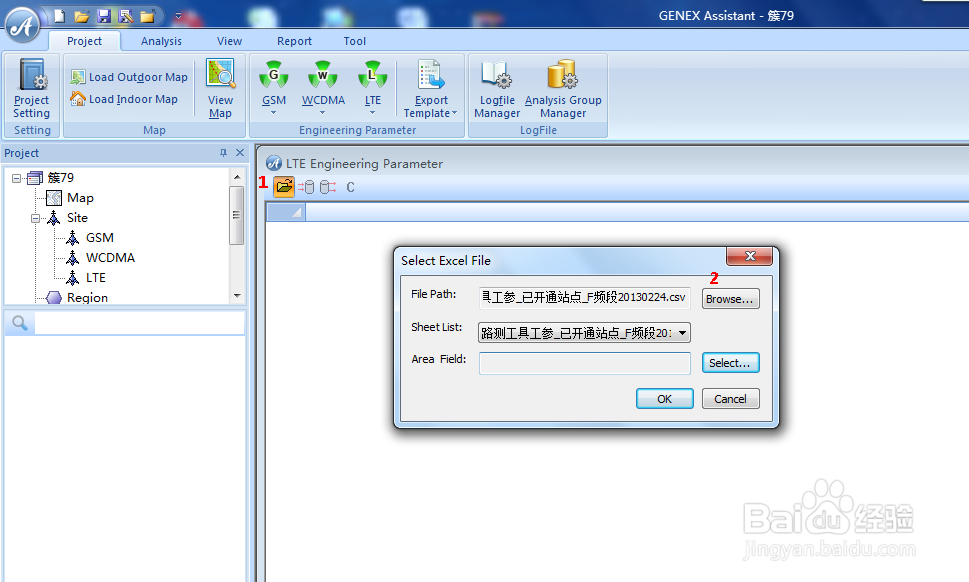Select the Region node in project tree
969x582 pixels.
click(x=87, y=297)
